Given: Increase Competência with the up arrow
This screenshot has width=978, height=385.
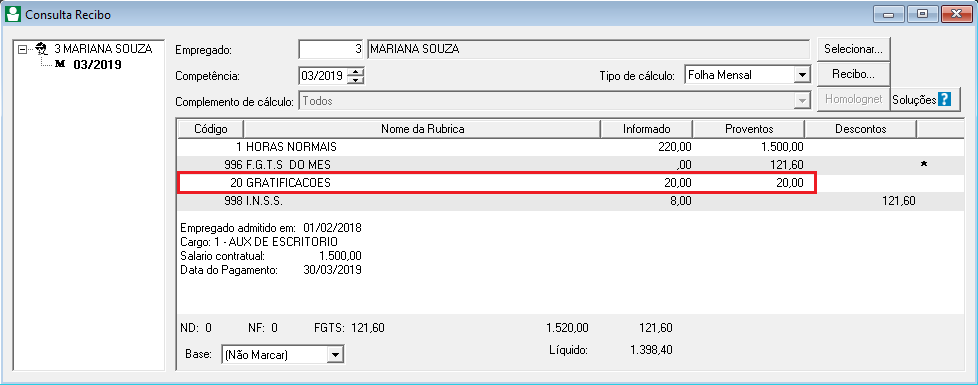Looking at the screenshot, I should [x=356, y=72].
